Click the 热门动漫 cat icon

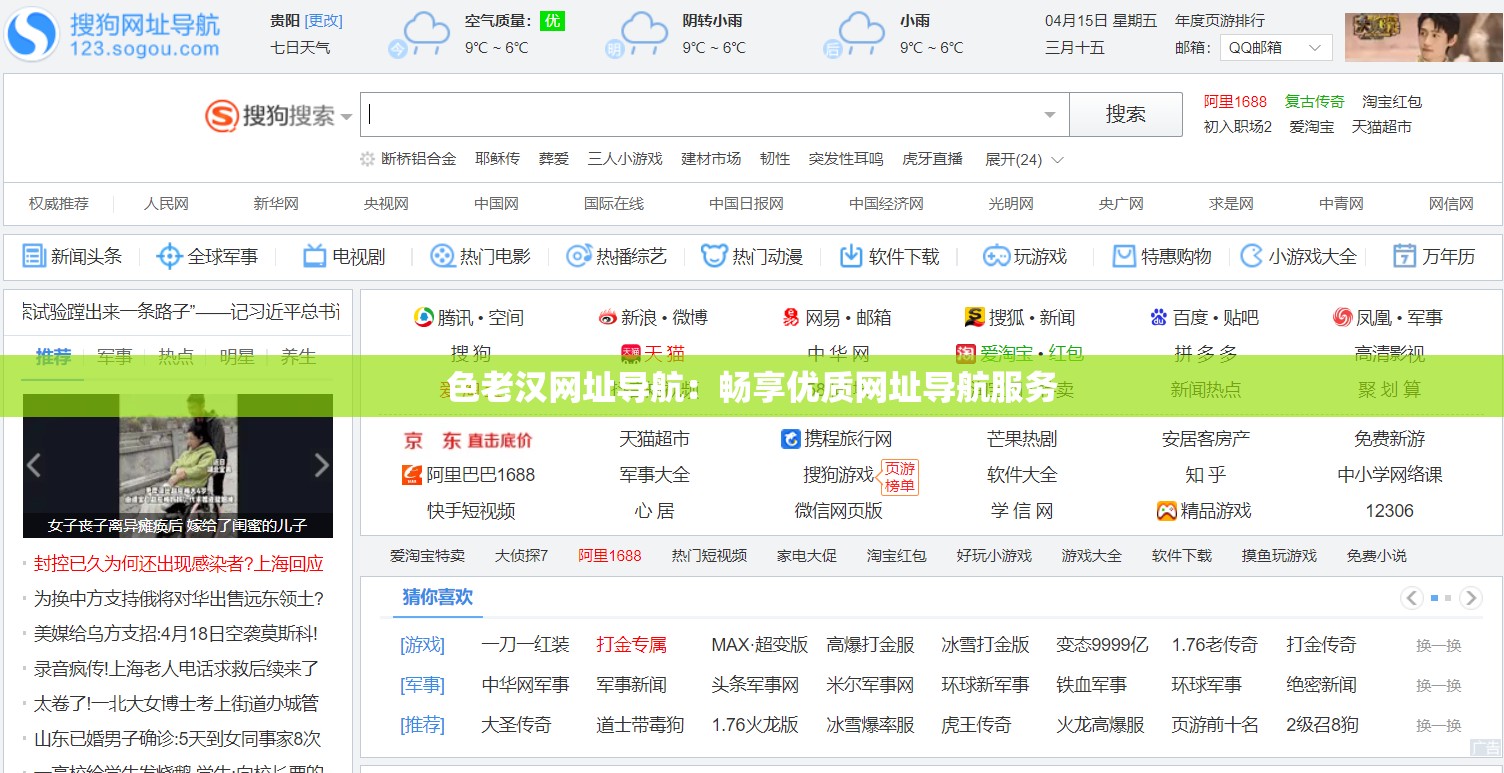713,256
